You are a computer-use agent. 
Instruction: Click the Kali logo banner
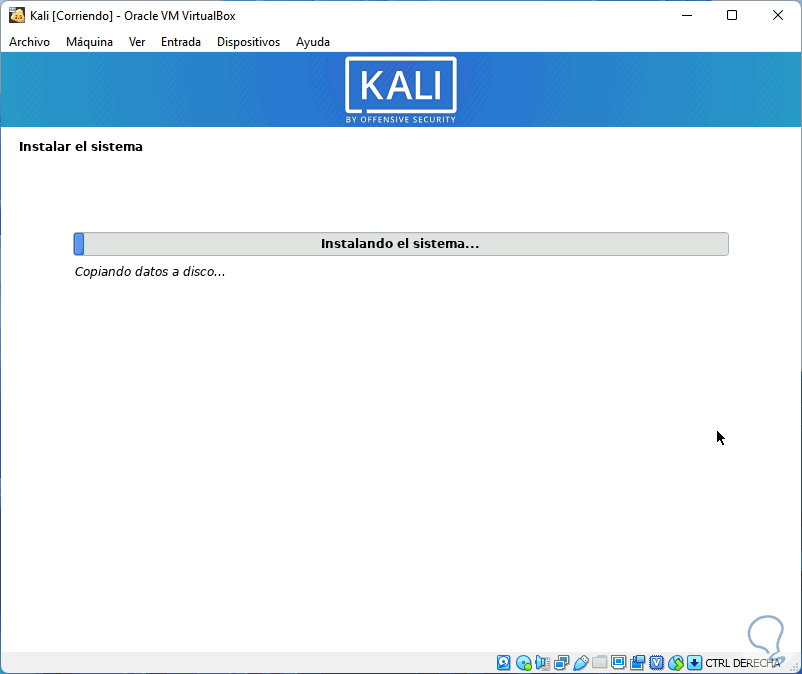pos(401,90)
